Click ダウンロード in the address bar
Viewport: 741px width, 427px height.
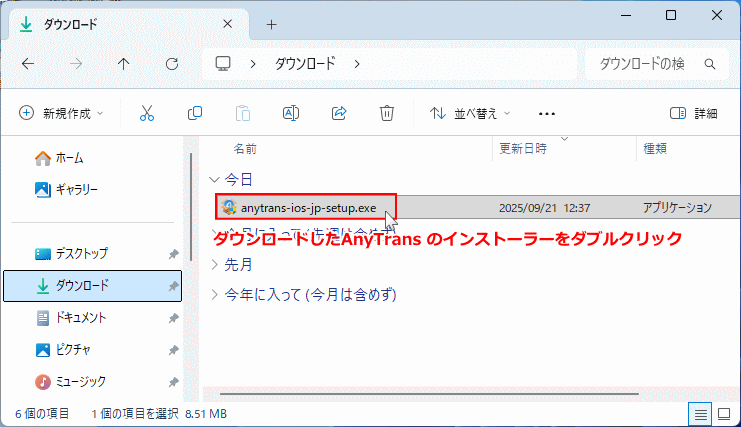(x=305, y=64)
